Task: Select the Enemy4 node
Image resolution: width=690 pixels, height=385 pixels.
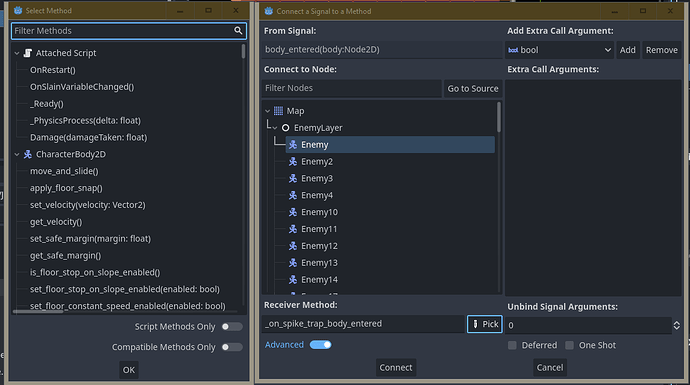Action: tap(317, 195)
